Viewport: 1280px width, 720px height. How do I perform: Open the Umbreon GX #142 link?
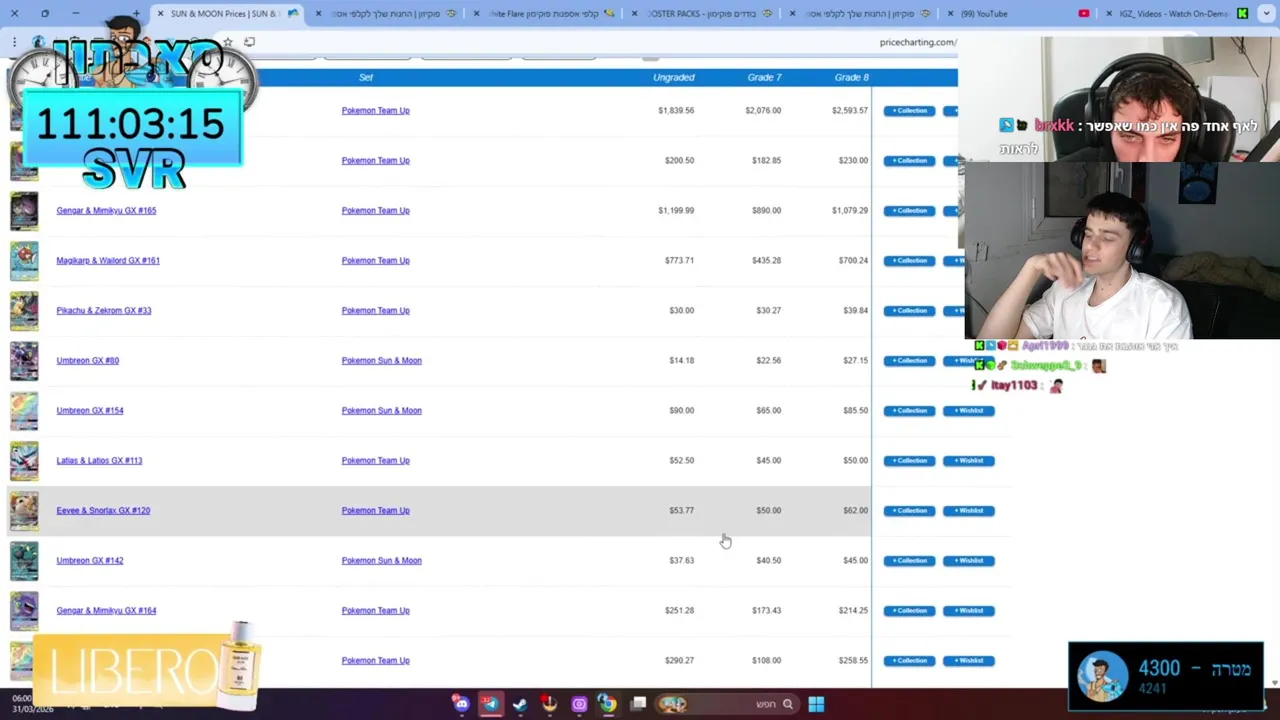(x=90, y=560)
